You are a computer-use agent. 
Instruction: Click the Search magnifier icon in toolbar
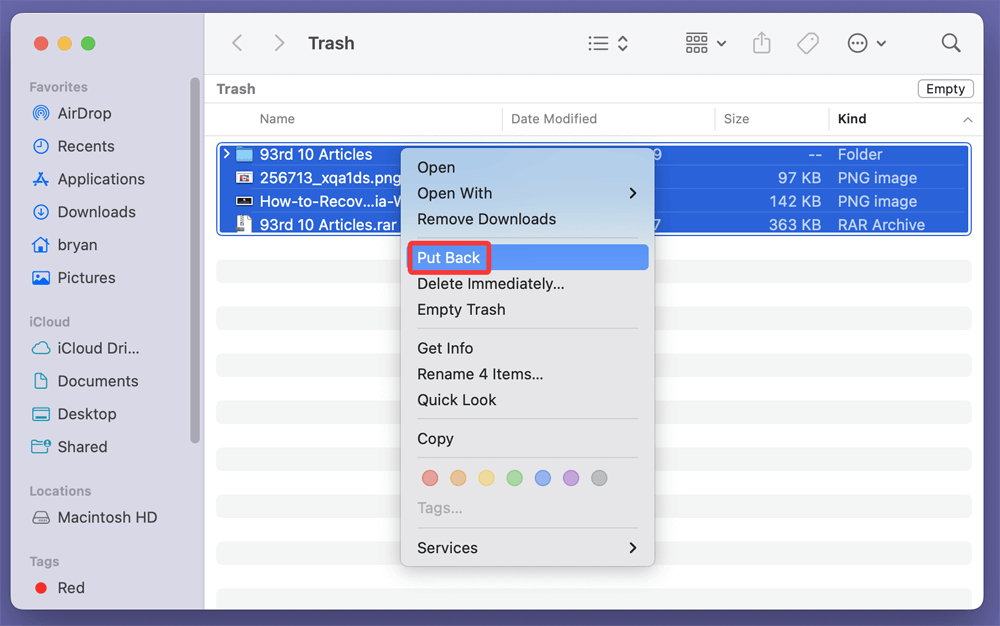[x=950, y=43]
